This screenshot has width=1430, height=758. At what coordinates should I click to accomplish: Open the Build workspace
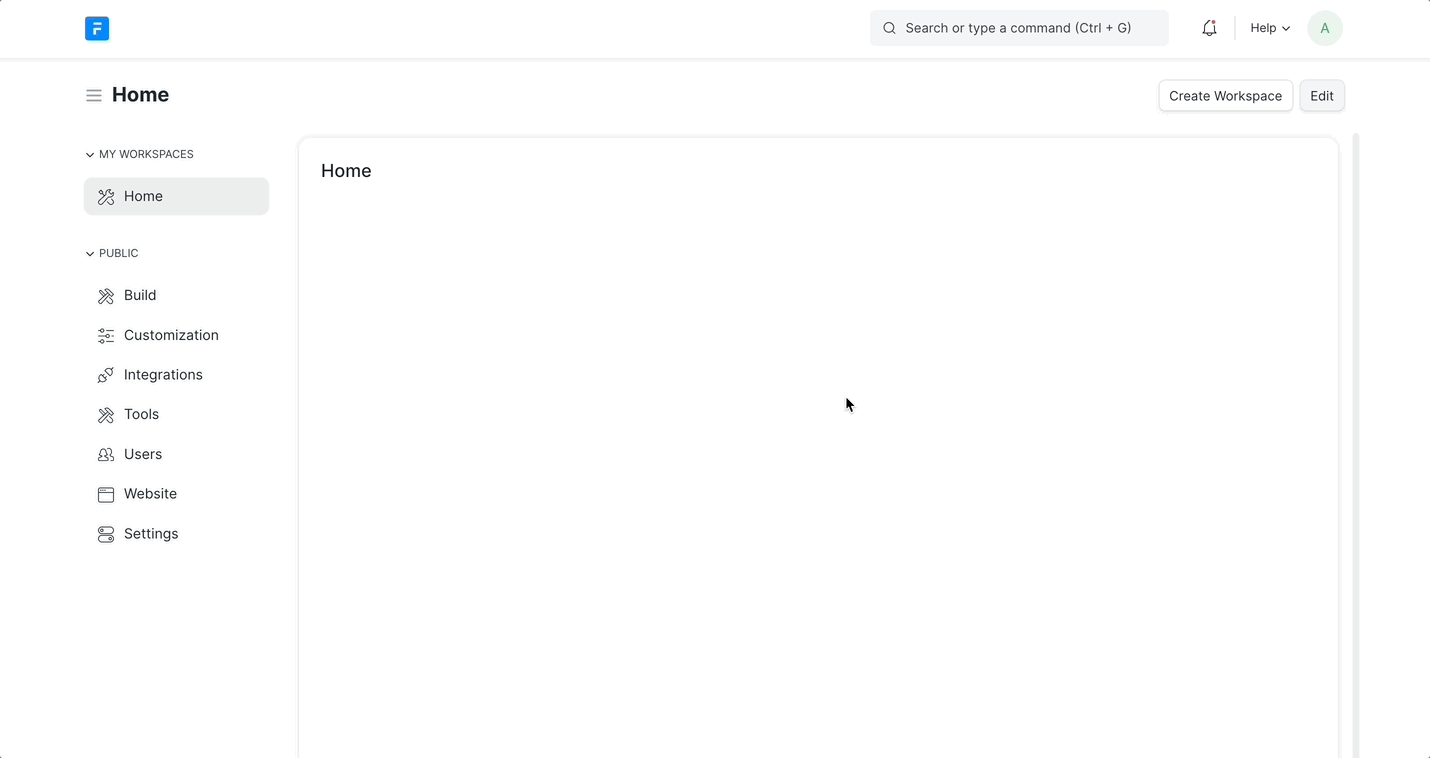point(177,295)
